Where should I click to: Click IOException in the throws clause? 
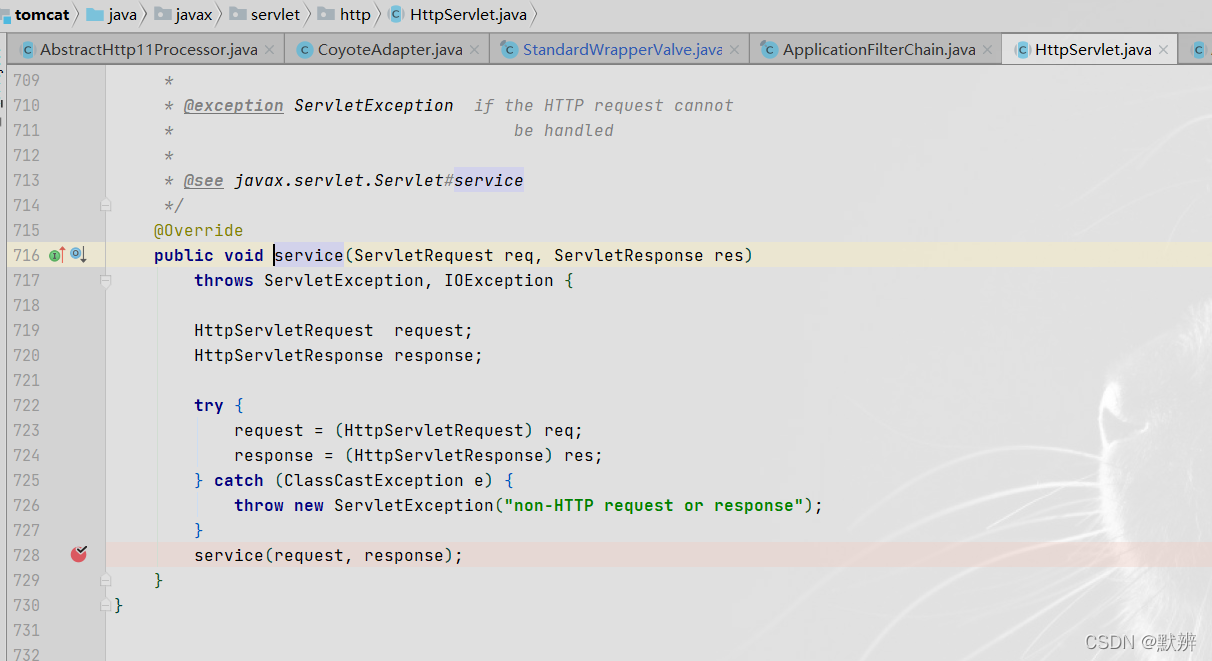click(x=499, y=280)
